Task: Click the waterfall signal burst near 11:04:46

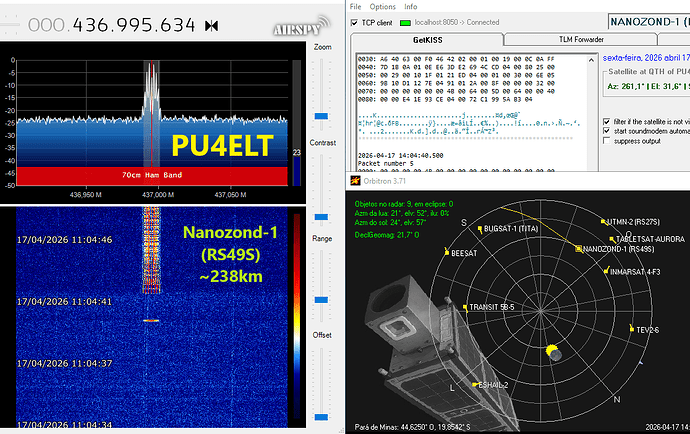Action: click(x=151, y=250)
